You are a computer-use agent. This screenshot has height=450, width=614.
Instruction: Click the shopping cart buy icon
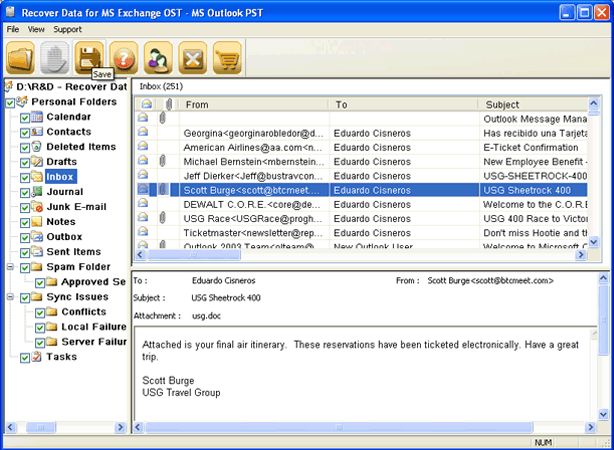227,58
